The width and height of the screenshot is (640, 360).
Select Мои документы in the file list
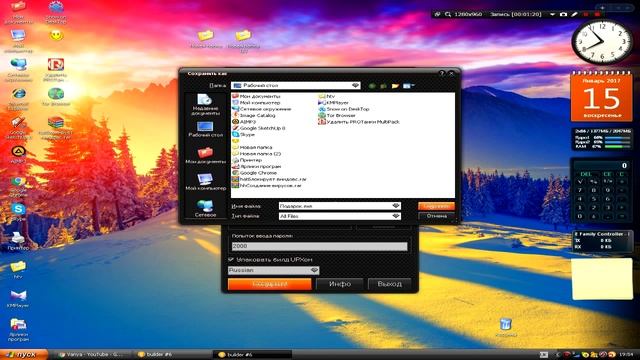coord(256,96)
